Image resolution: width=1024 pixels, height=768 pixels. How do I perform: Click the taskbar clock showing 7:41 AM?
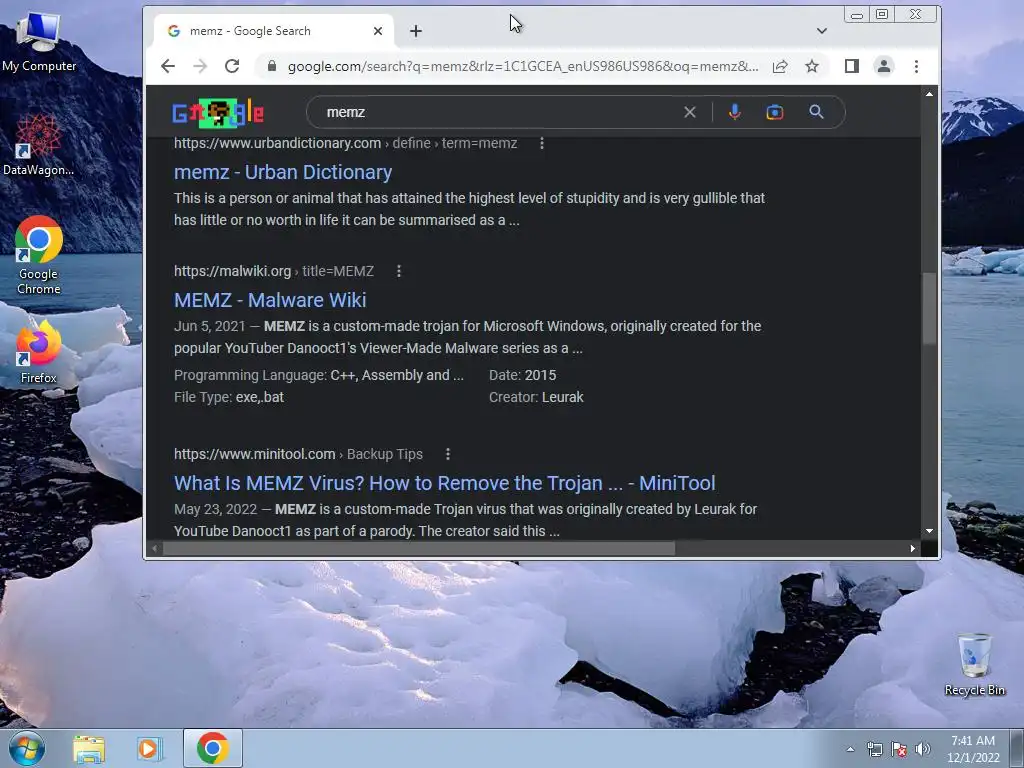tap(973, 749)
